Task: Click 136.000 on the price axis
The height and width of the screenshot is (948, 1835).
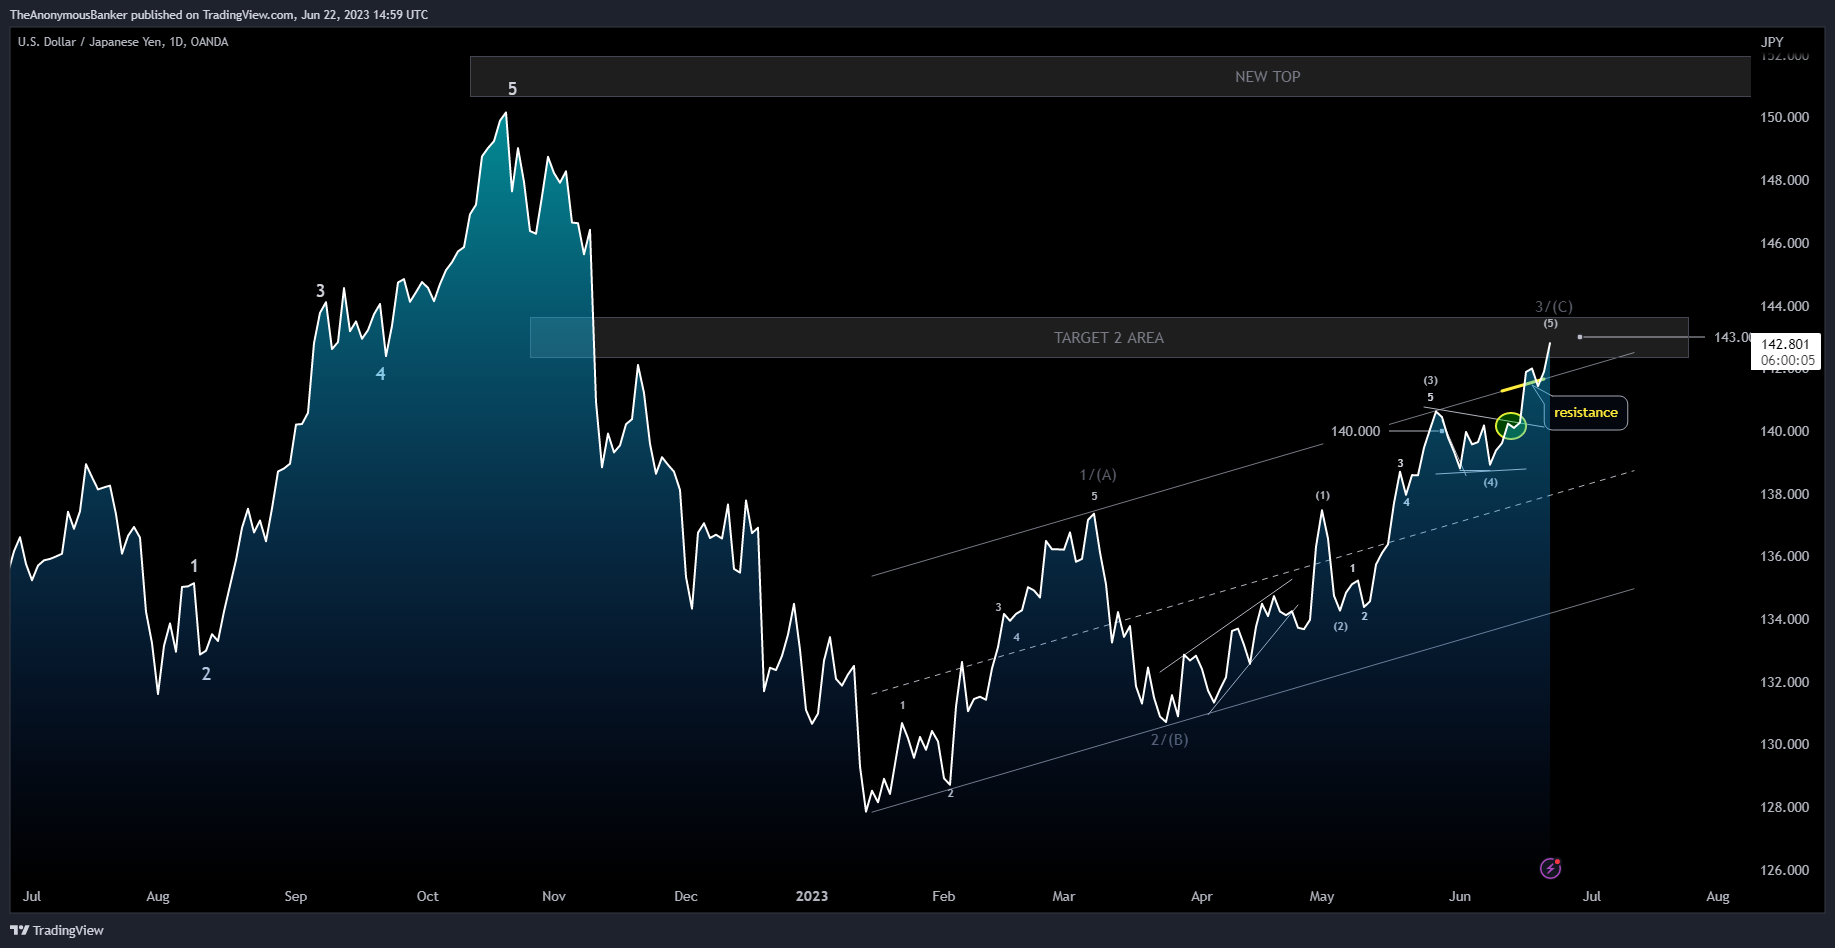Action: (x=1784, y=557)
